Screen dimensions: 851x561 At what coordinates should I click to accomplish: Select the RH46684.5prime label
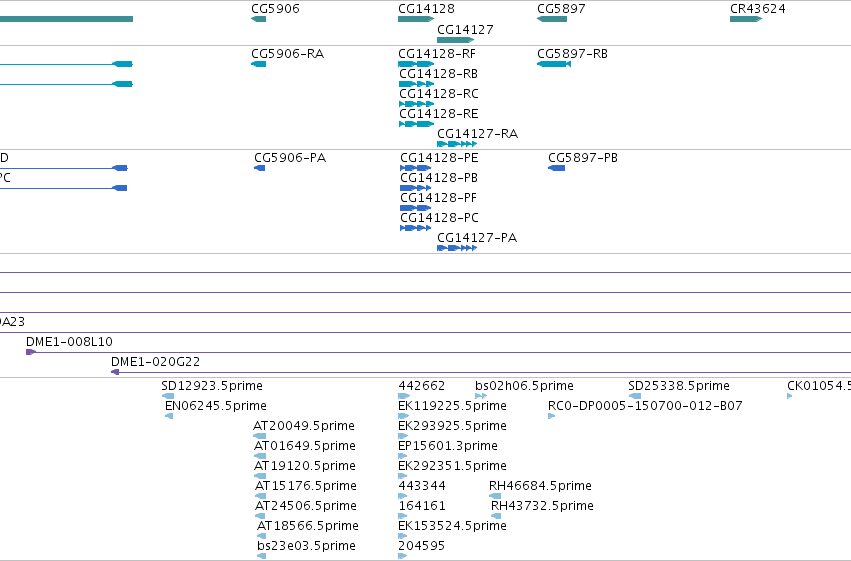coord(541,486)
